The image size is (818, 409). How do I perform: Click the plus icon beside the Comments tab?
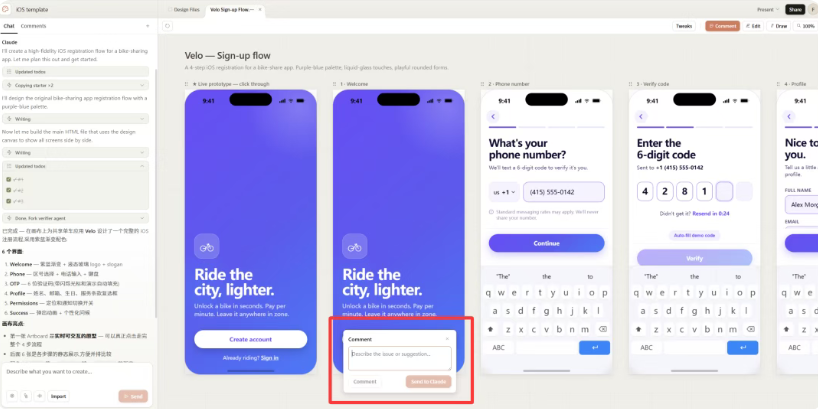coord(147,26)
